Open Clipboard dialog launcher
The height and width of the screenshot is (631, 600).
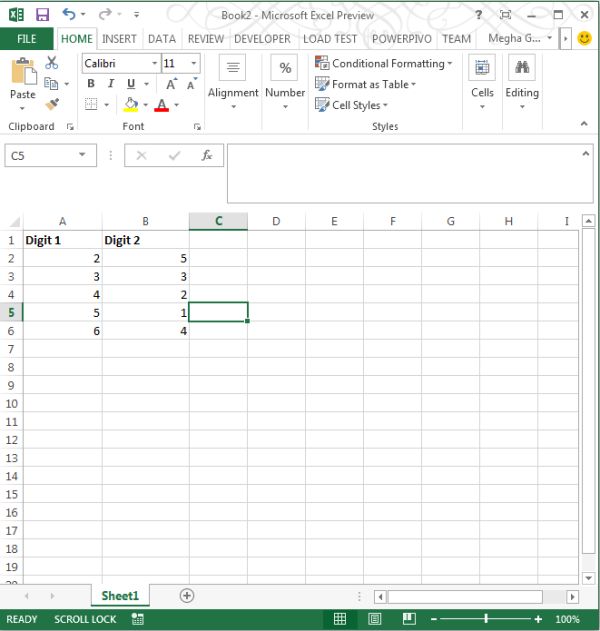[70, 127]
